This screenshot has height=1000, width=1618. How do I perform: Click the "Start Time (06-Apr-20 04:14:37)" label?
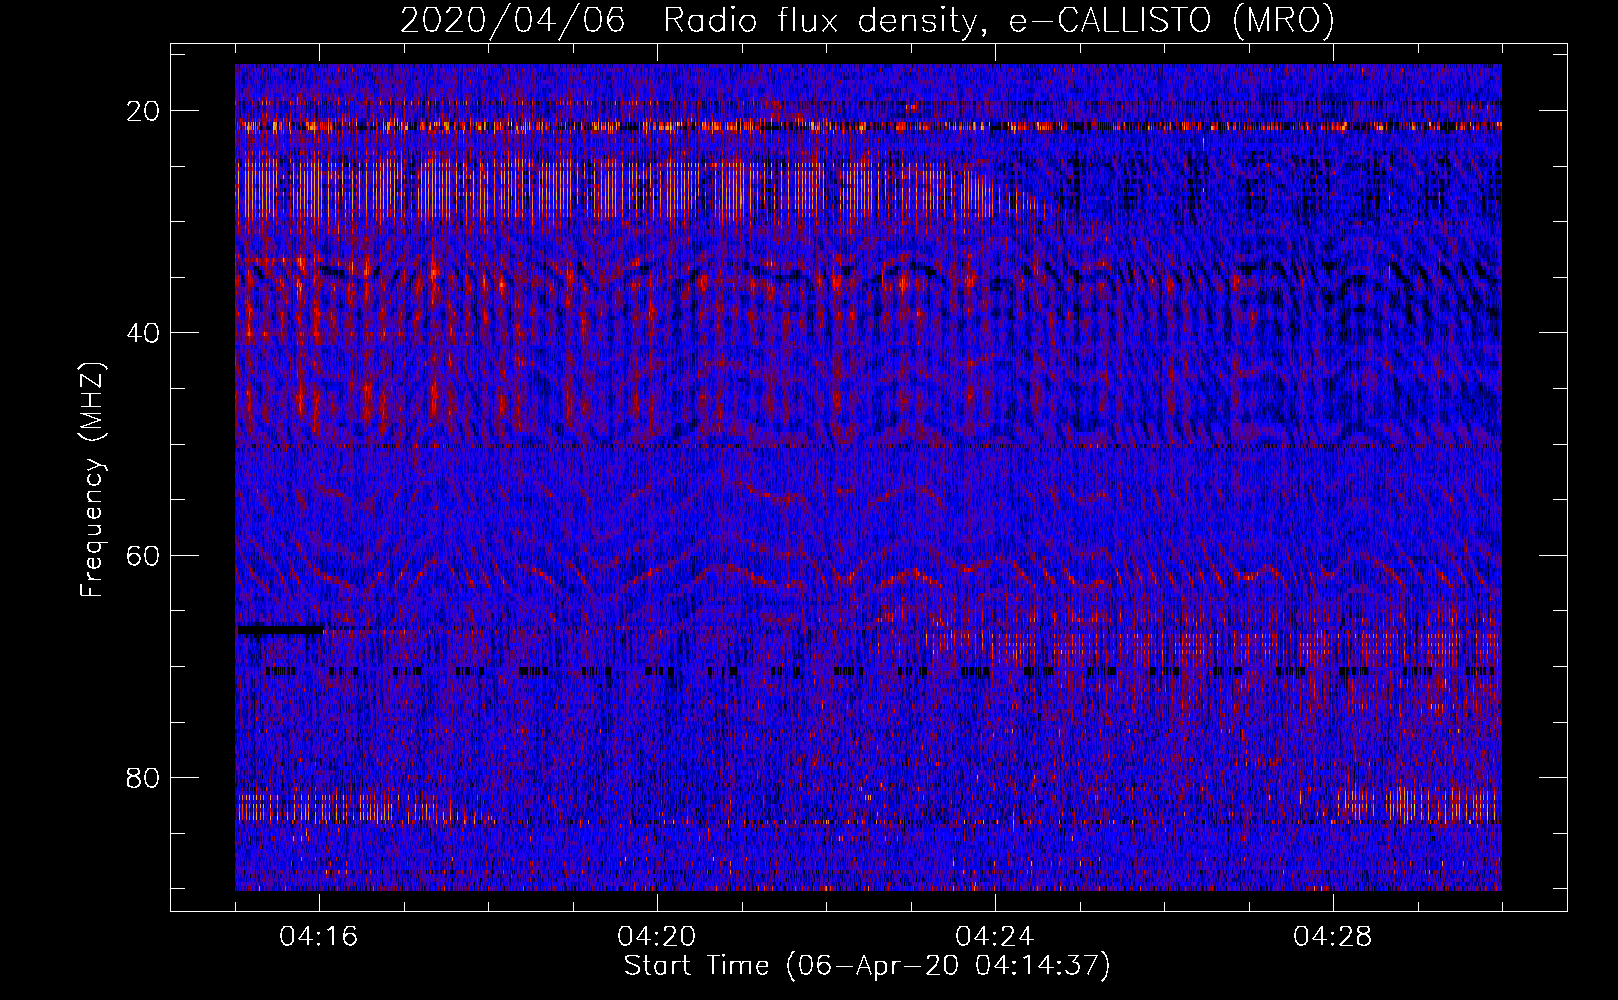pos(867,966)
